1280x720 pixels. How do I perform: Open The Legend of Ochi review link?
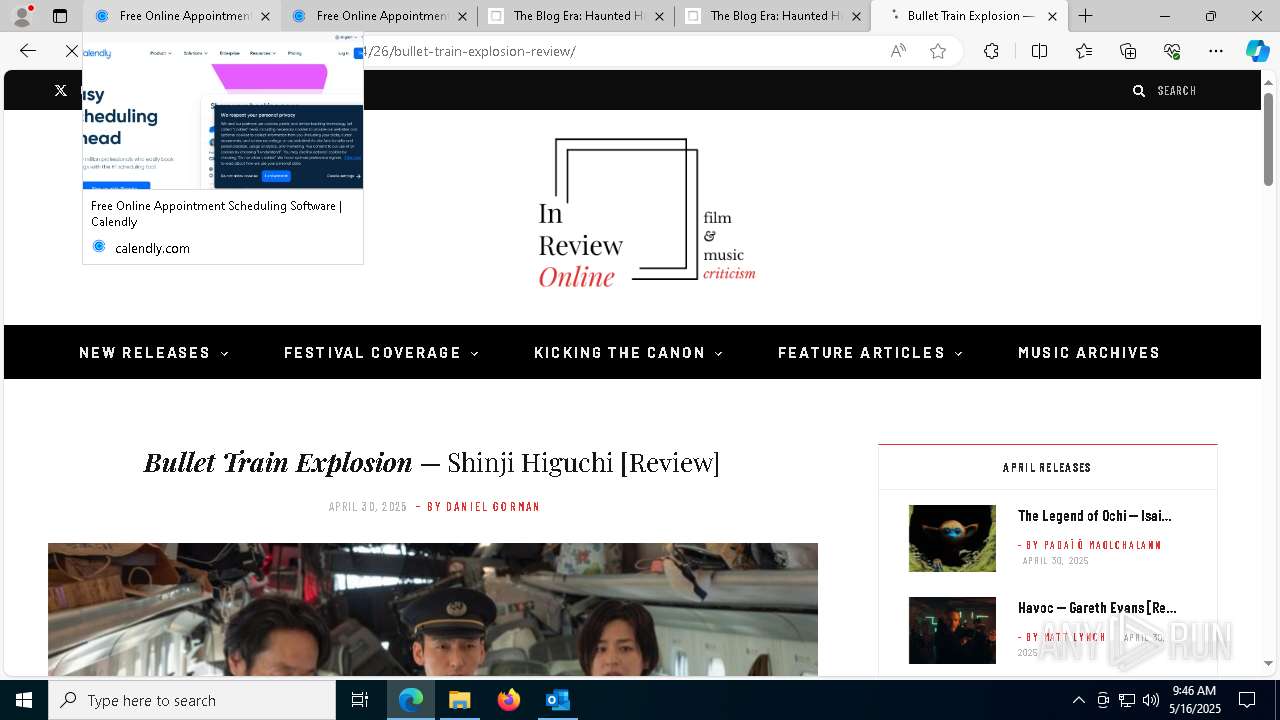point(1094,516)
